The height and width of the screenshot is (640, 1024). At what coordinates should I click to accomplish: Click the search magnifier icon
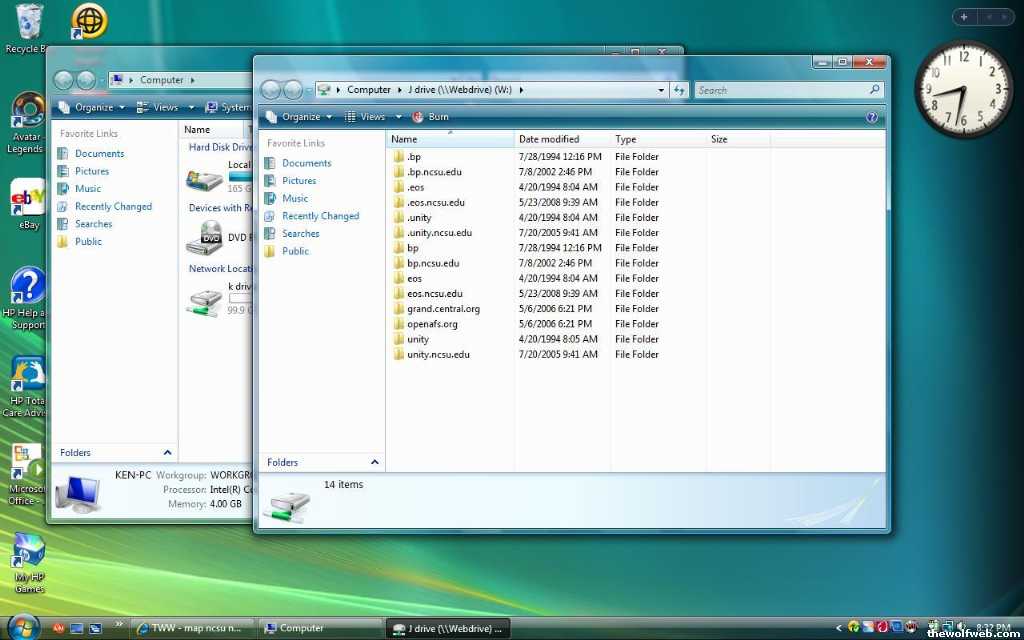pyautogui.click(x=875, y=90)
